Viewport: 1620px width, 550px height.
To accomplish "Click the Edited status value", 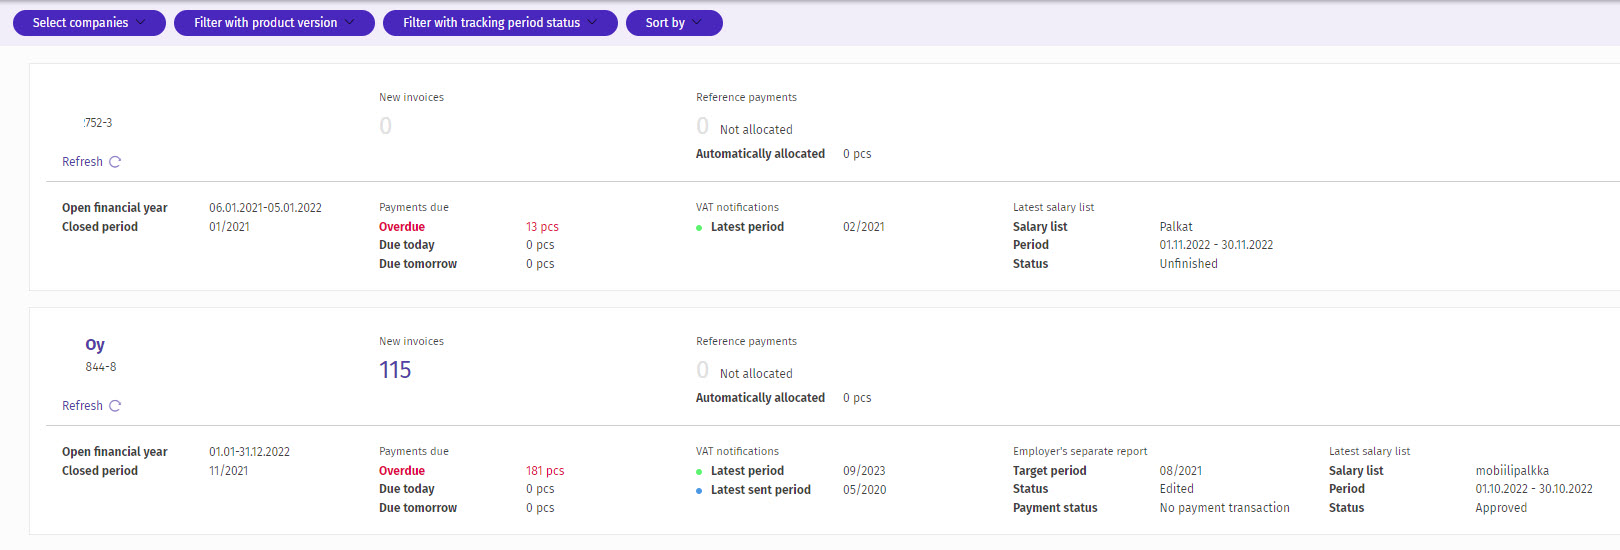I will click(x=1177, y=489).
